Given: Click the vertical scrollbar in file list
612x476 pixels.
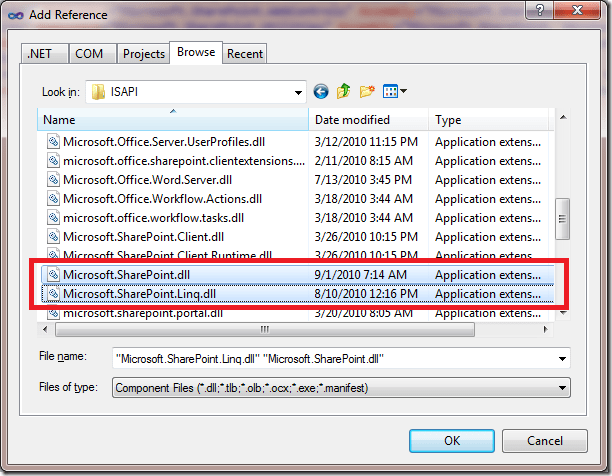Looking at the screenshot, I should coord(562,214).
